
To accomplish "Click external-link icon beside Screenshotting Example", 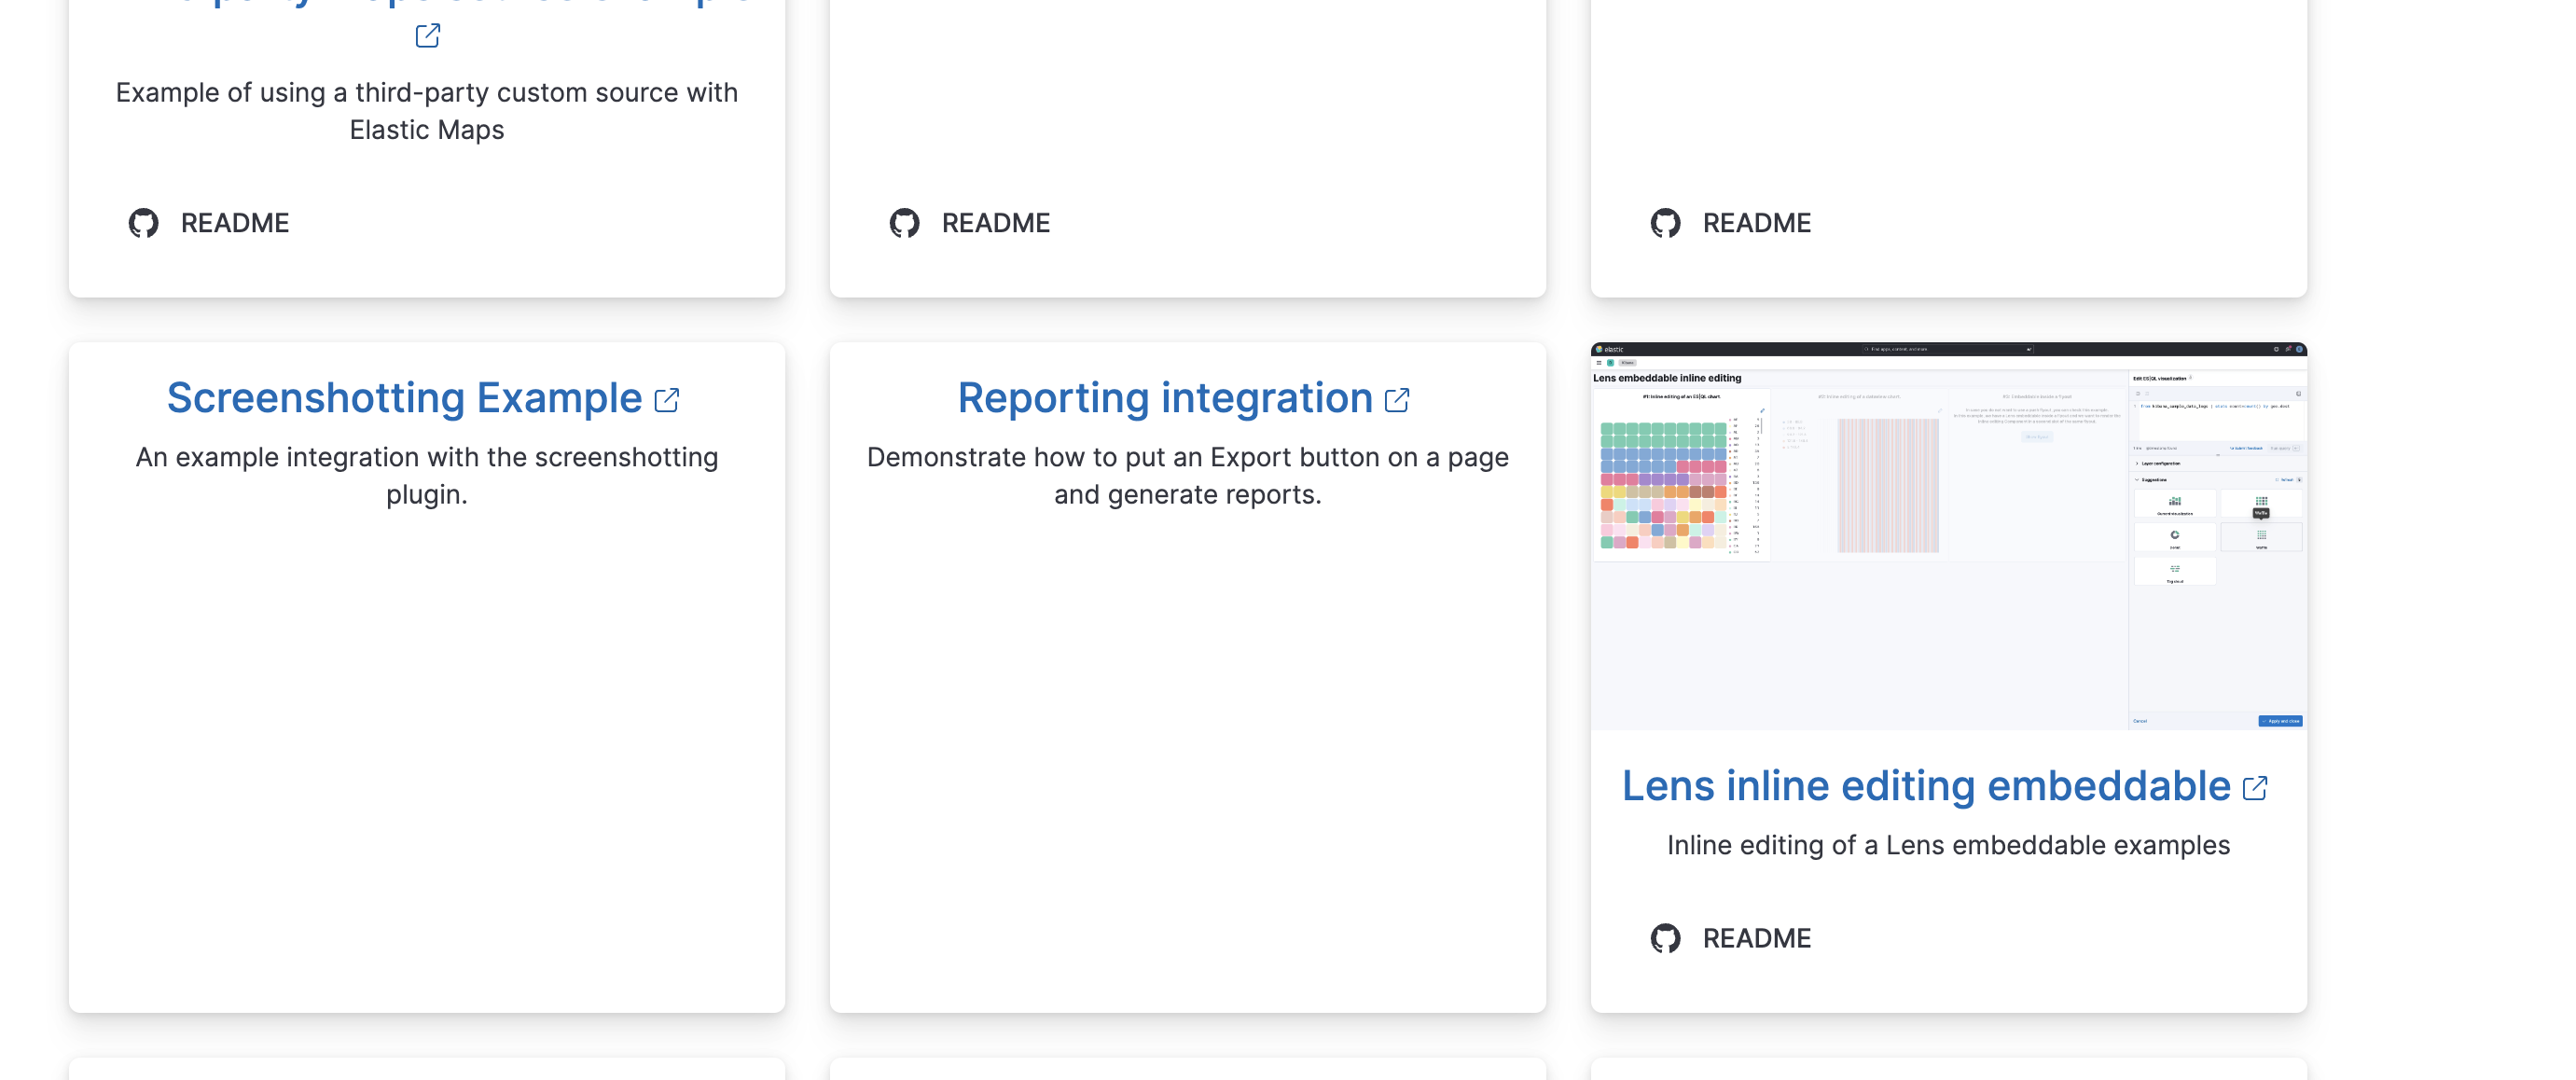I will pyautogui.click(x=667, y=400).
